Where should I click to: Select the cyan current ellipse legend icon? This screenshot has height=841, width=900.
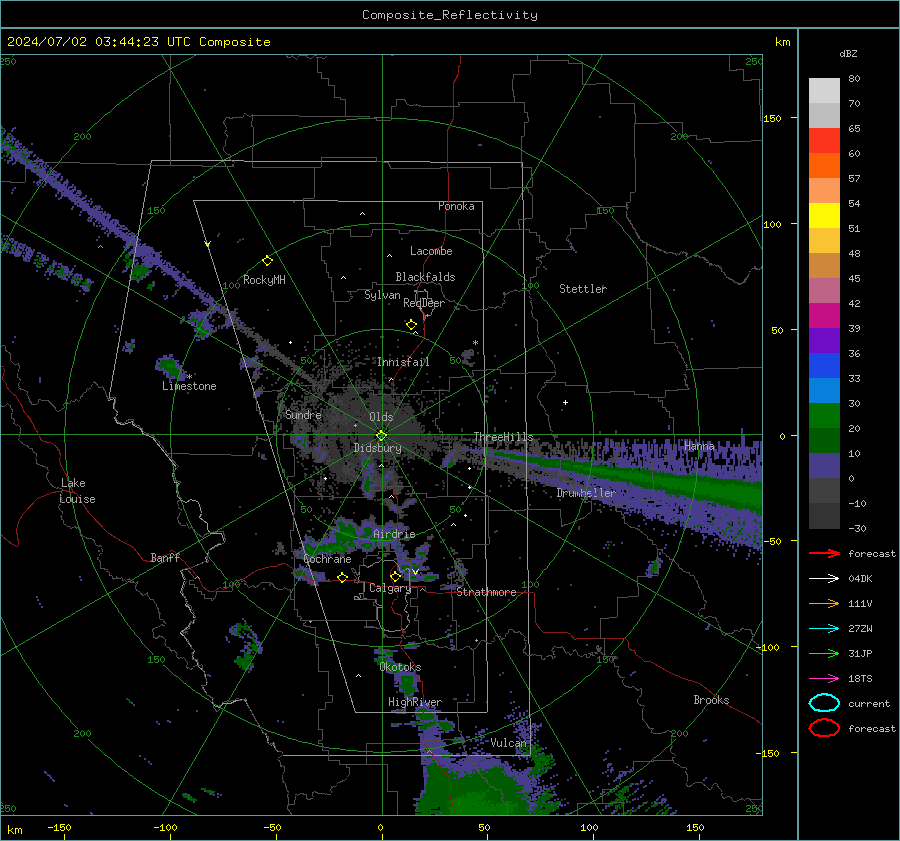(x=824, y=703)
